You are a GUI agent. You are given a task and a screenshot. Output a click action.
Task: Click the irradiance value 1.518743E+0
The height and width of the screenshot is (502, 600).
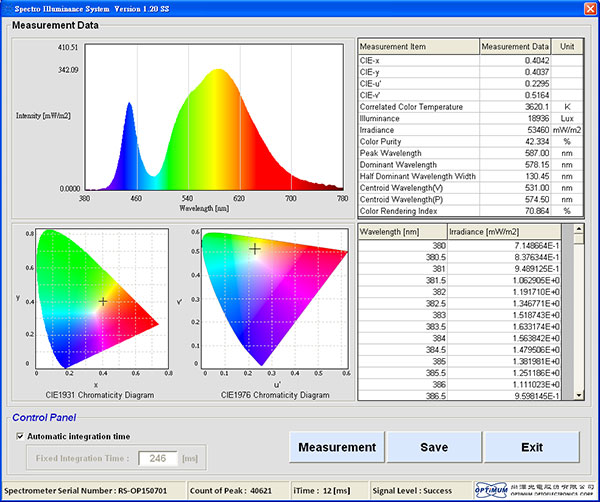(x=536, y=315)
